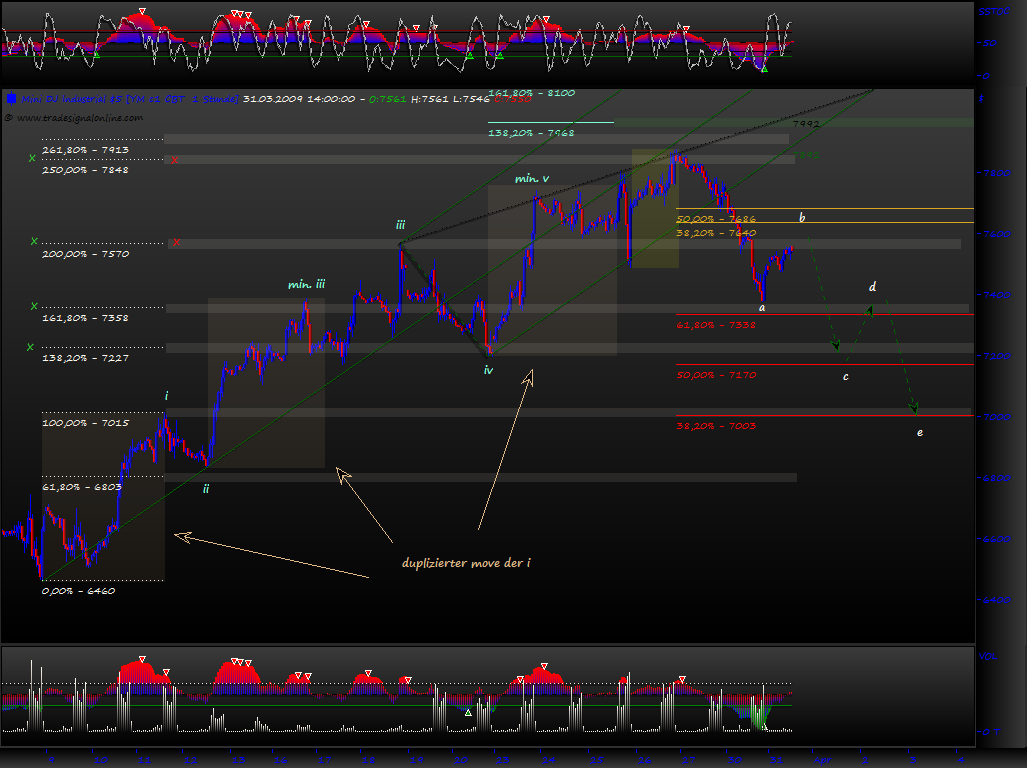Viewport: 1027px width, 768px height.
Task: Click the Apr label on the date axis
Action: pos(823,760)
